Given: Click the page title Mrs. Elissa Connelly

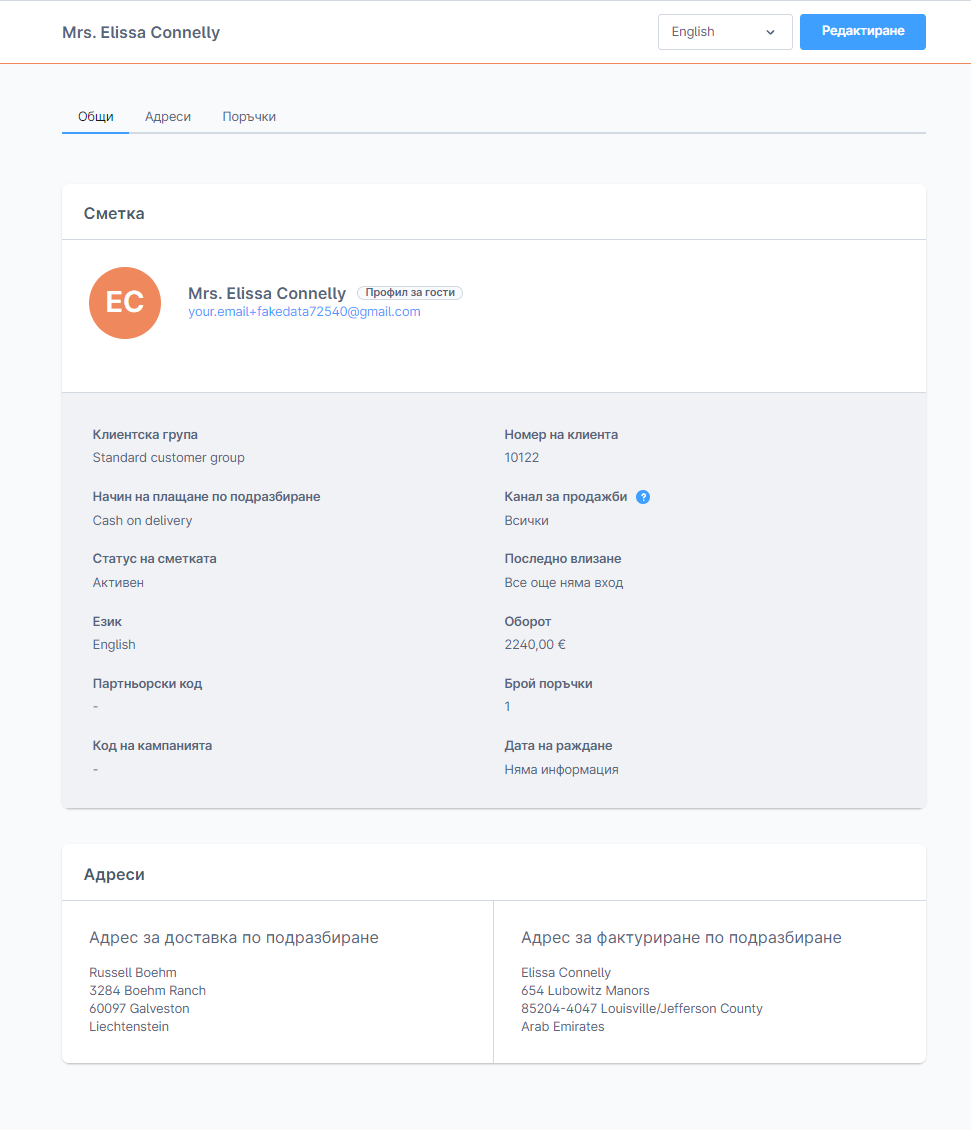Looking at the screenshot, I should point(141,32).
